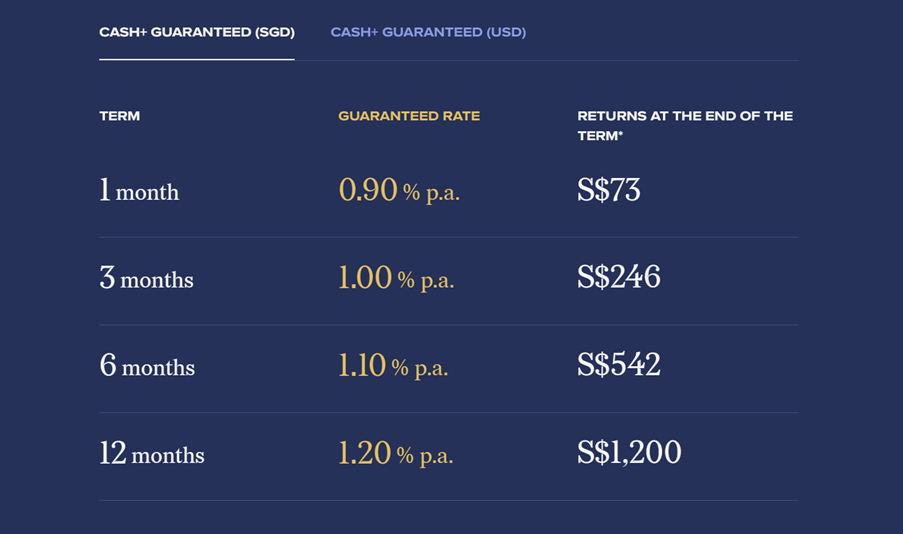Choose the 6 months term
903x534 pixels.
click(x=147, y=366)
